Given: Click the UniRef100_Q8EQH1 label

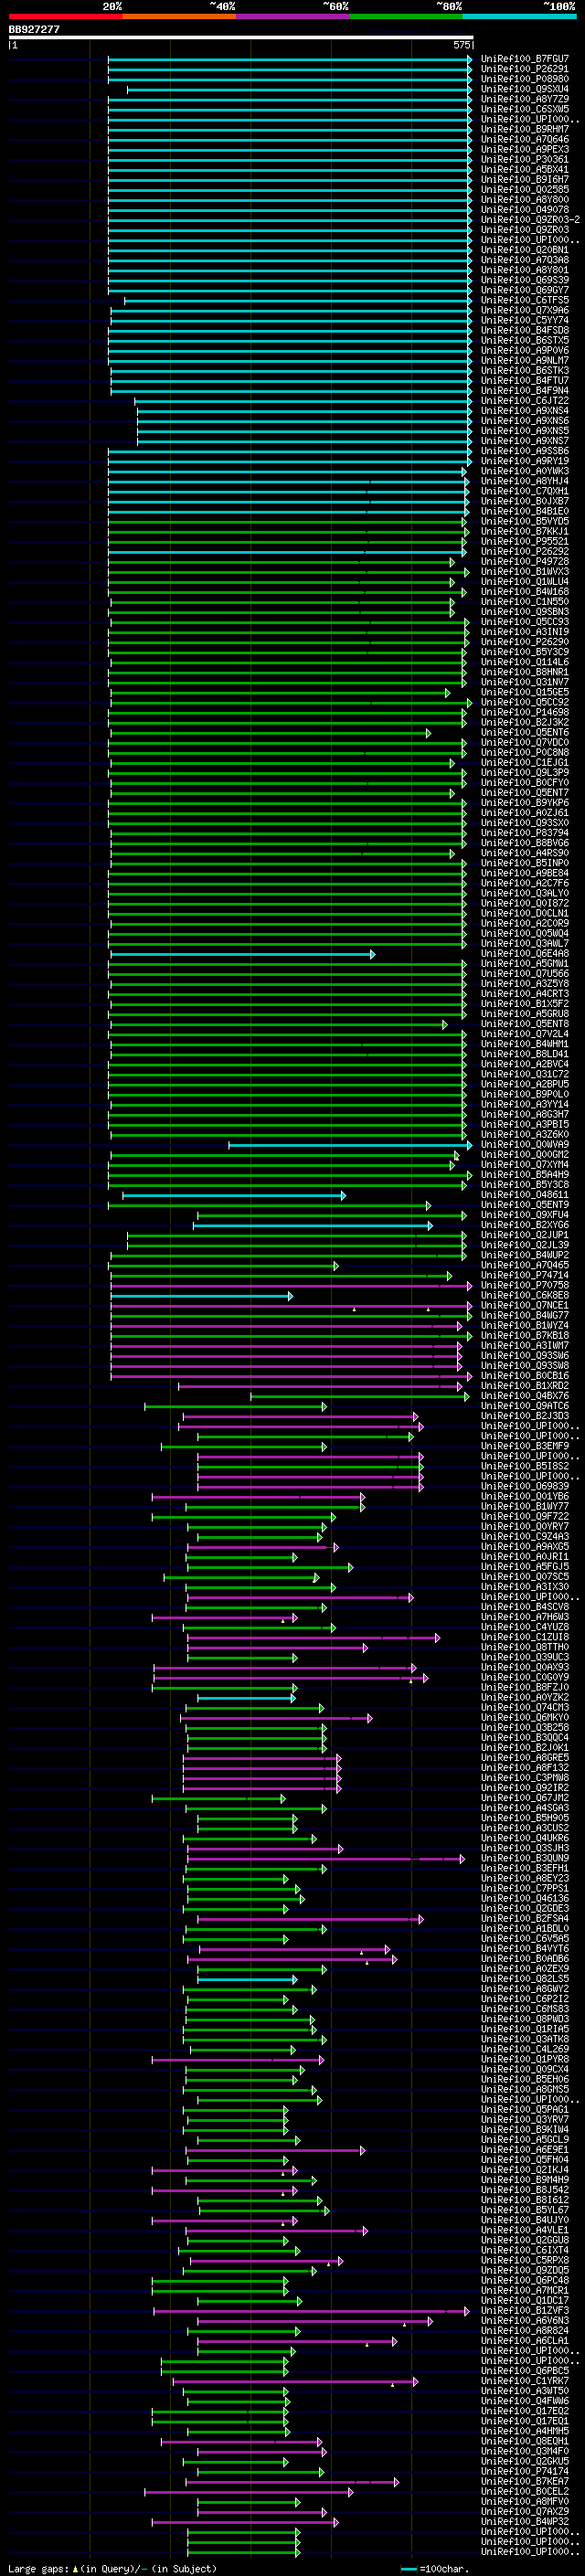Looking at the screenshot, I should 524,2440.
